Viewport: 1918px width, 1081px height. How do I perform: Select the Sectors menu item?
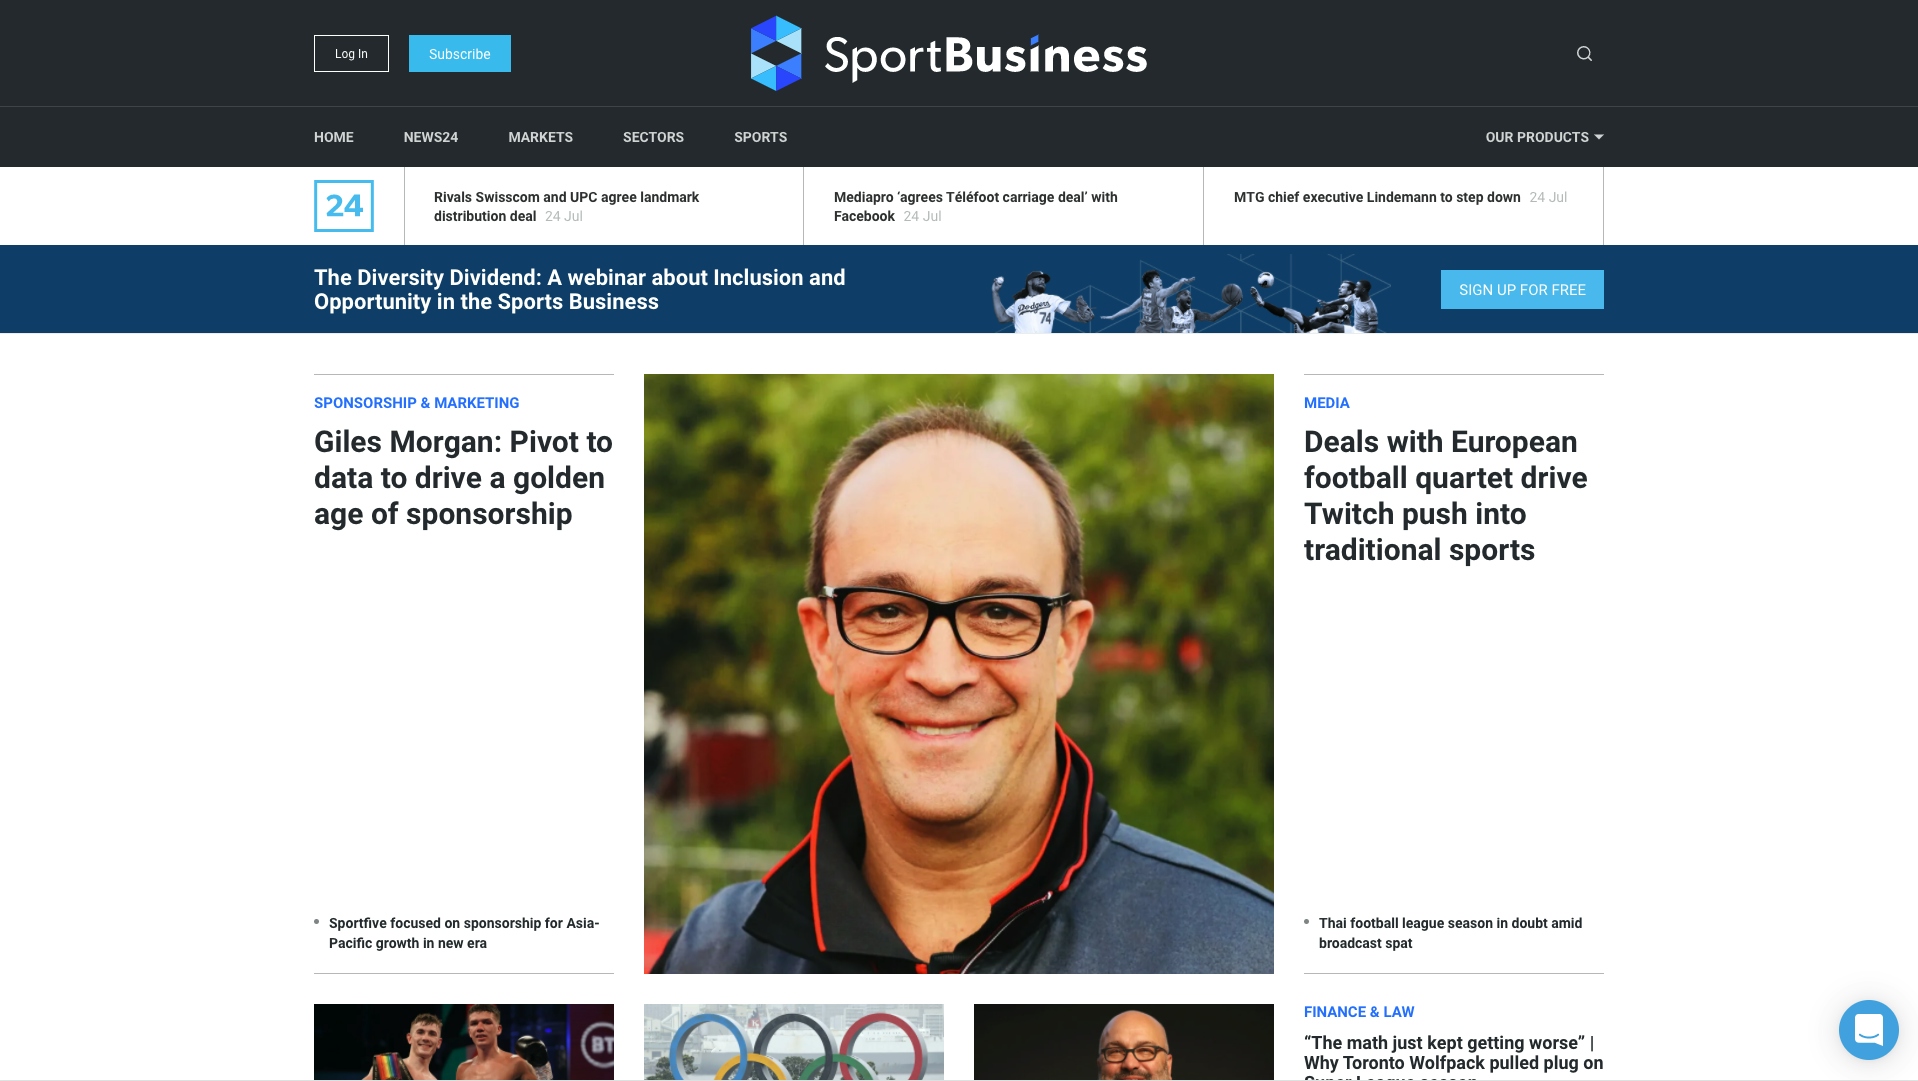coord(653,137)
